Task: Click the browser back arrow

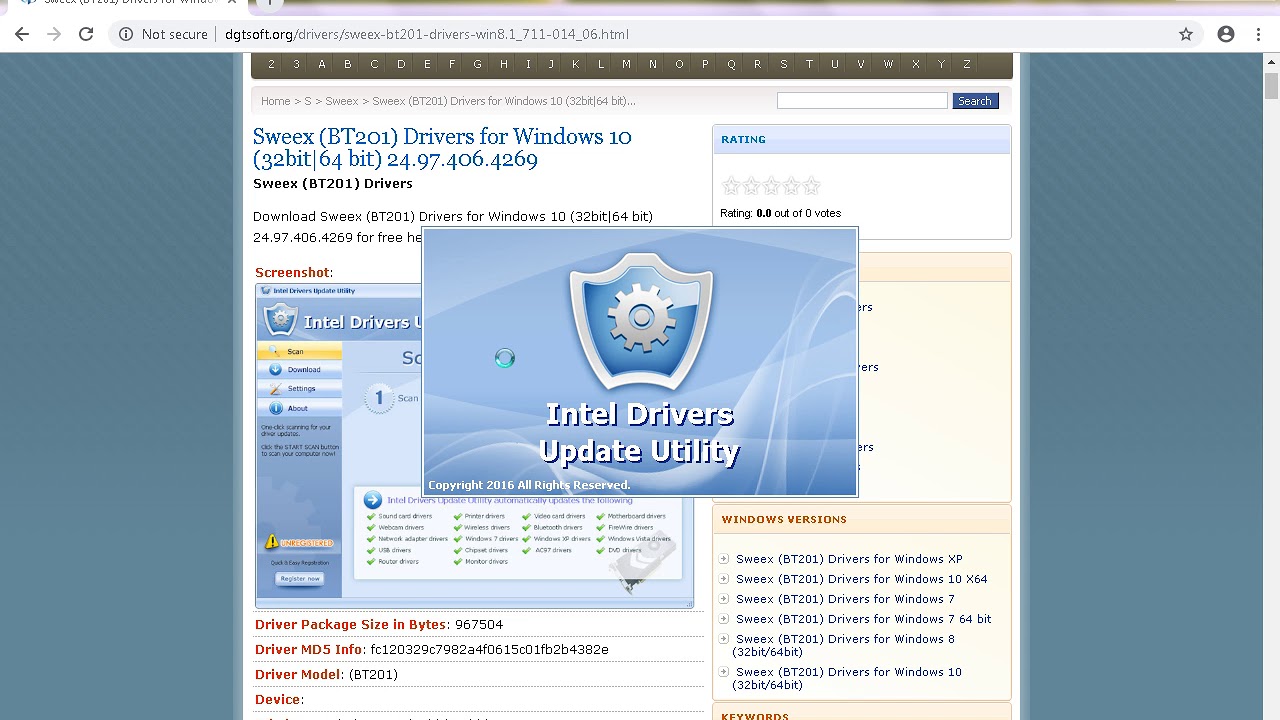Action: pos(22,34)
